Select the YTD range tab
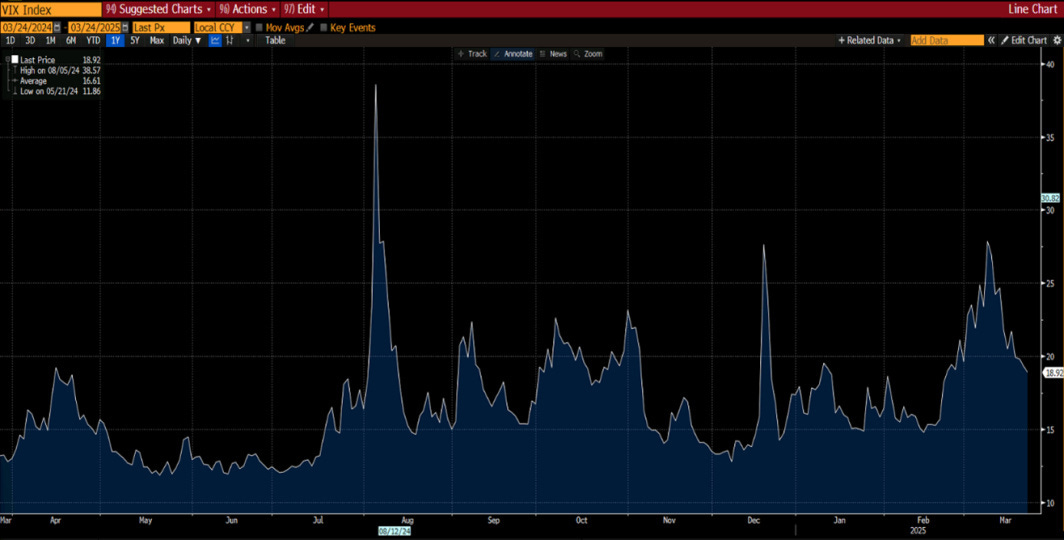Viewport: 1064px width, 540px height. click(x=93, y=40)
